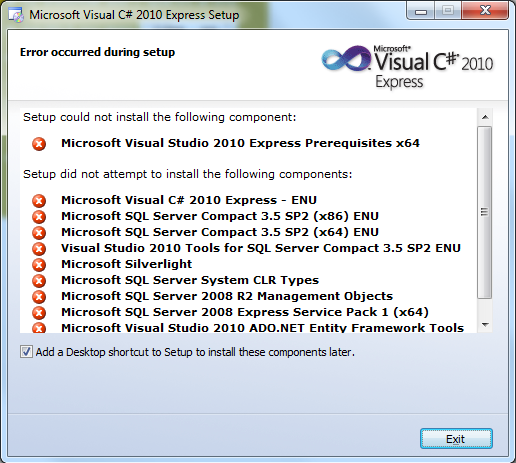Click the error icon next to Visual C# 2010 Express - ENU

pyautogui.click(x=39, y=201)
